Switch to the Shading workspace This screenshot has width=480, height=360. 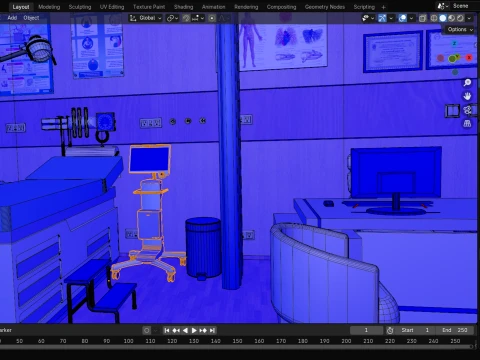click(183, 7)
